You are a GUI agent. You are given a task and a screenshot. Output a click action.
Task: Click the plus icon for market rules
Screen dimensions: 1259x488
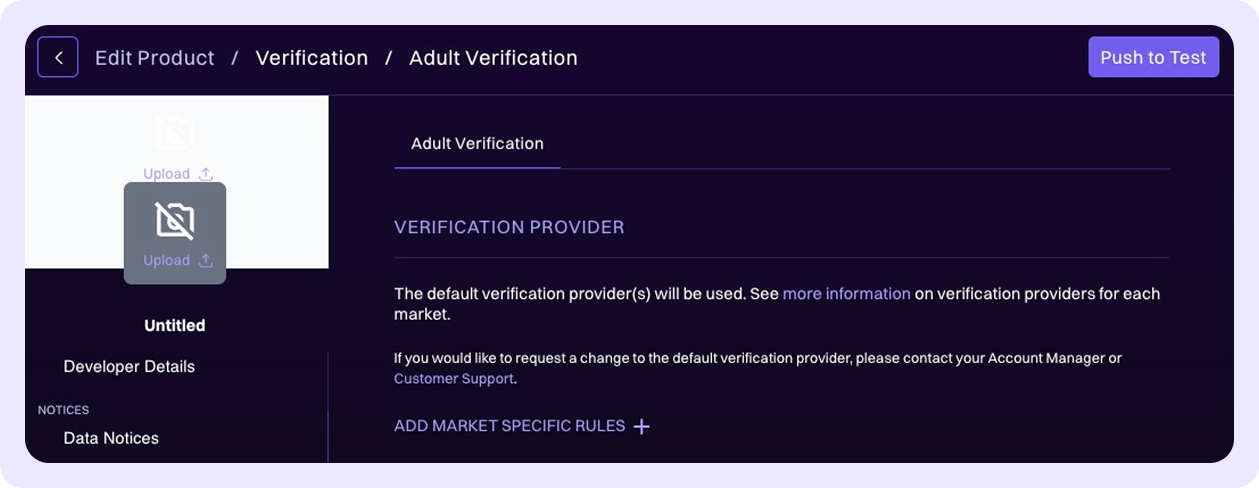coord(642,427)
